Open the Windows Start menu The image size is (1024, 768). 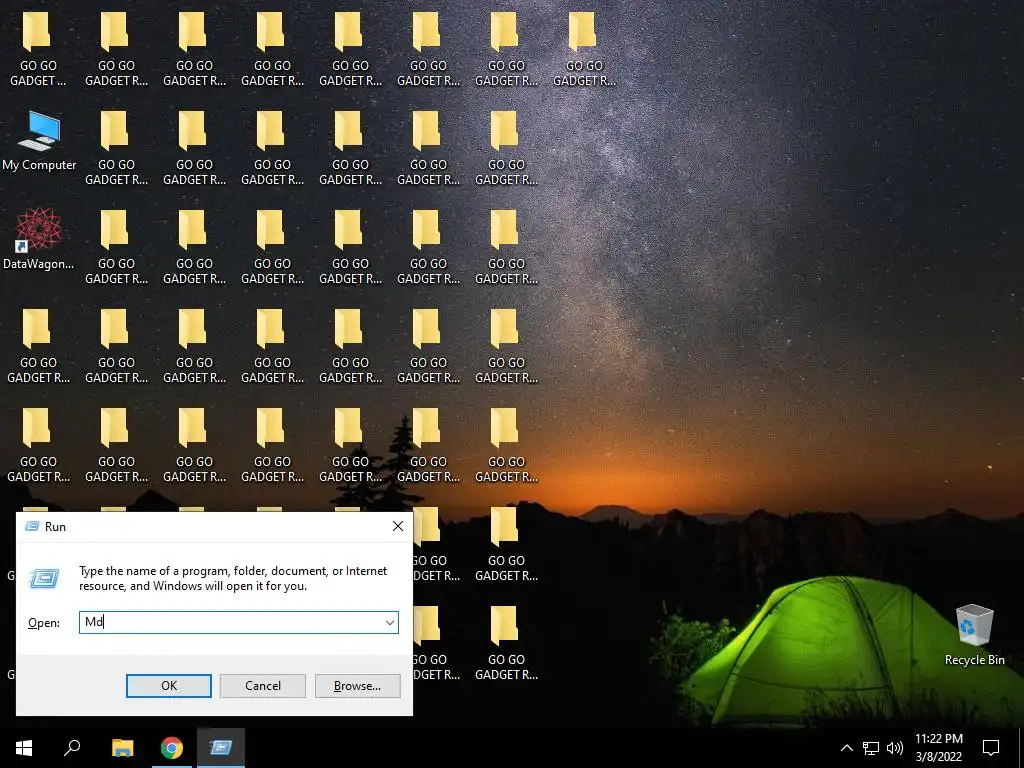24,748
